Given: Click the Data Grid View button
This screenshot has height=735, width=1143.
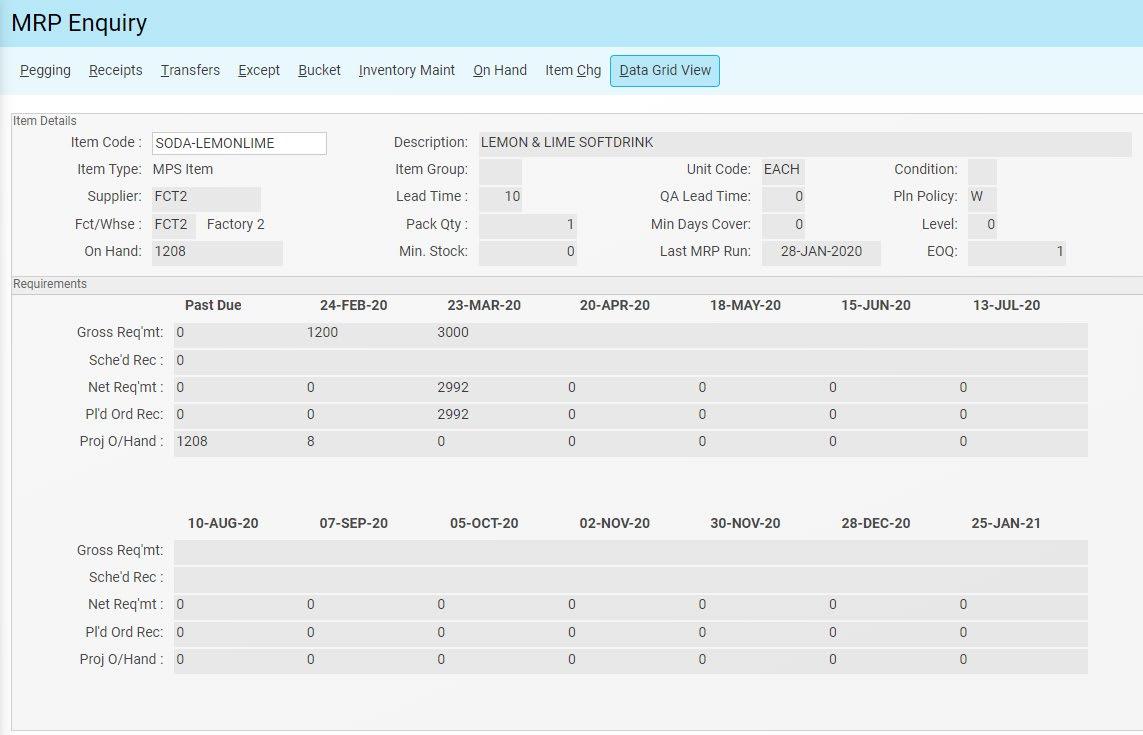Looking at the screenshot, I should pyautogui.click(x=665, y=71).
